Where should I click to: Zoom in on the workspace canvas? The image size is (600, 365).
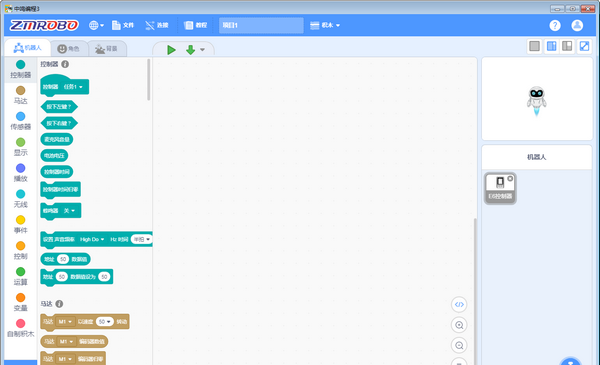459,325
